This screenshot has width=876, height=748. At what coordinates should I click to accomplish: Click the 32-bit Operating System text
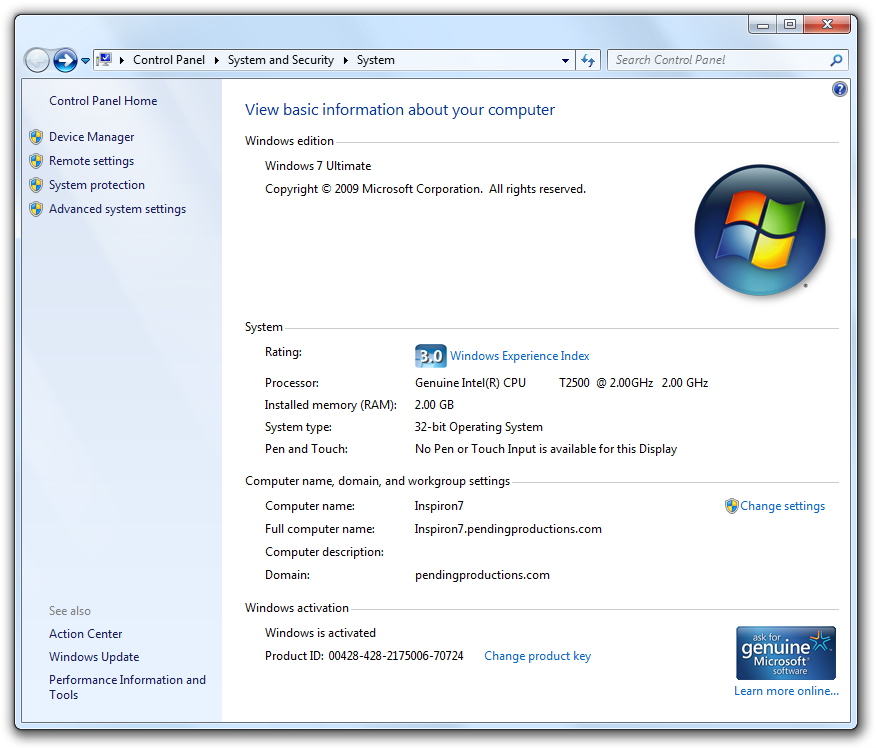478,427
